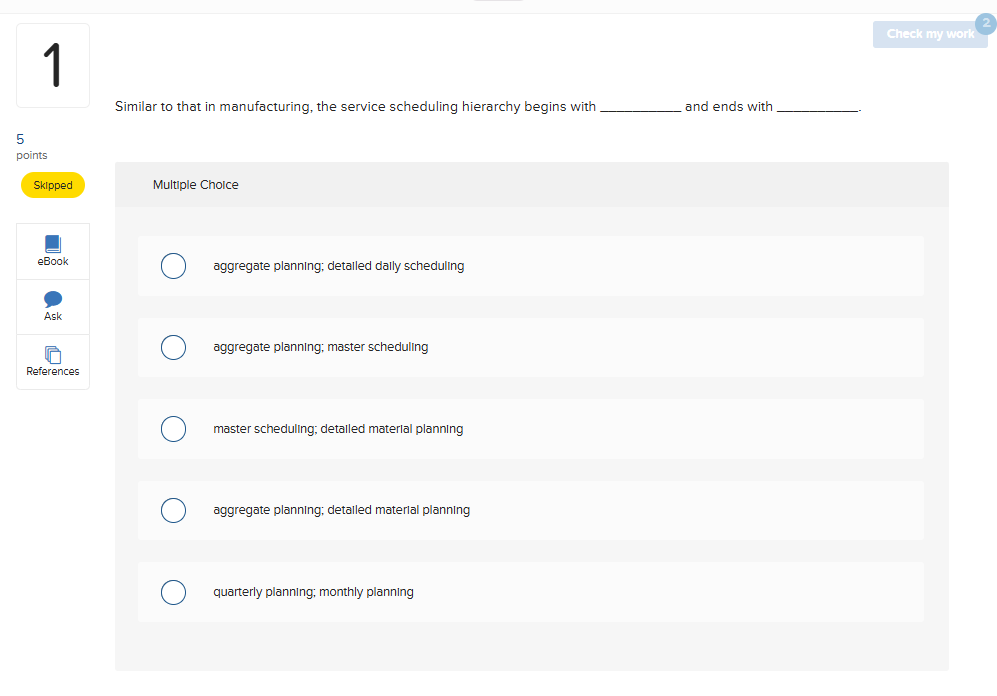The height and width of the screenshot is (696, 997).
Task: Open the References documents icon
Action: click(53, 354)
